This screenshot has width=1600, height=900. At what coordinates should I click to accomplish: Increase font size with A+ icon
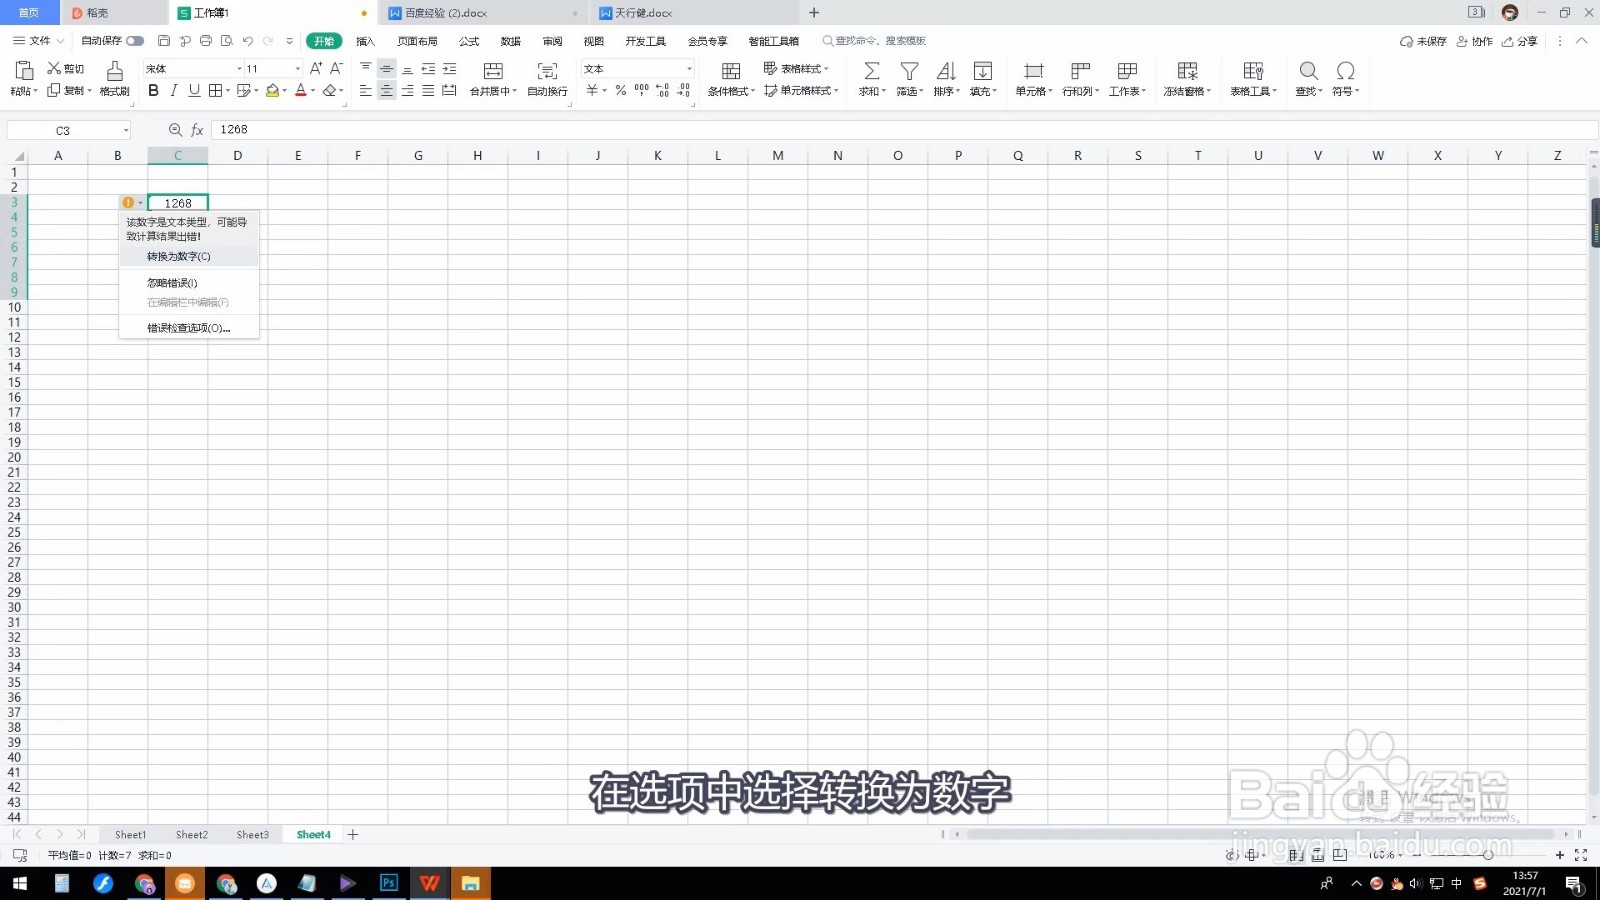[x=316, y=68]
